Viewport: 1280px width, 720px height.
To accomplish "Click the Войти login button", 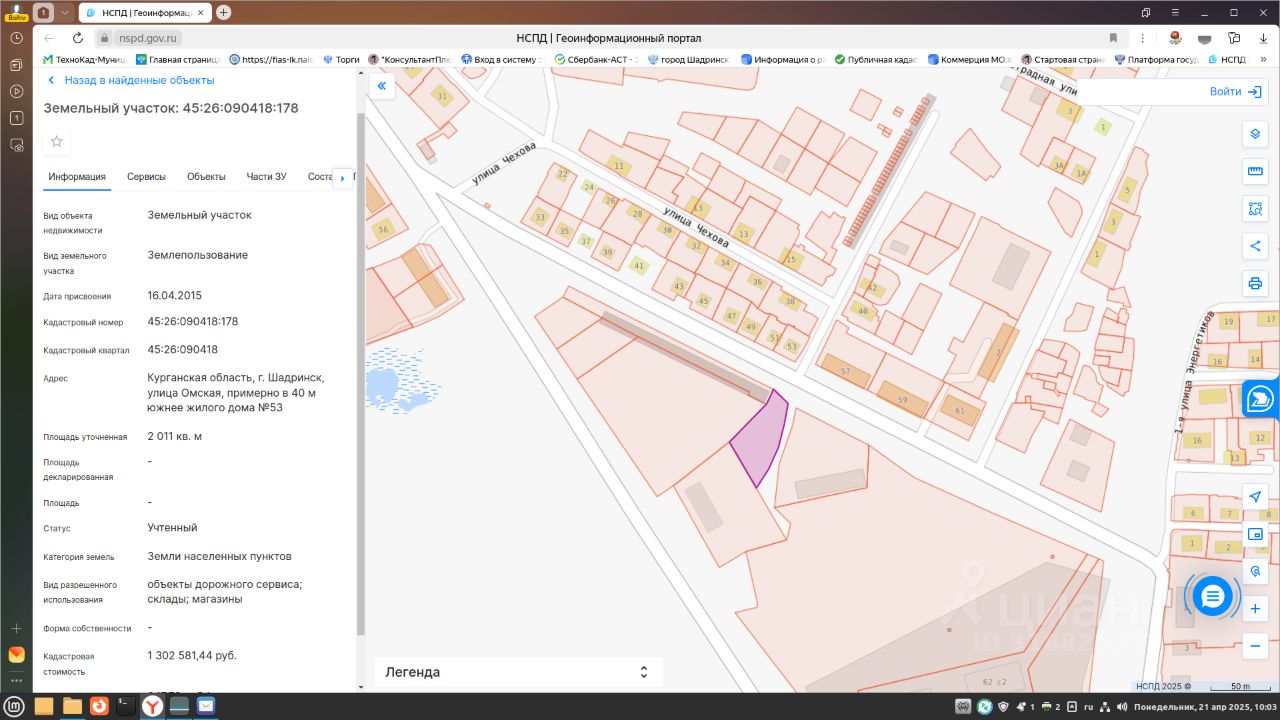I will coord(1236,91).
